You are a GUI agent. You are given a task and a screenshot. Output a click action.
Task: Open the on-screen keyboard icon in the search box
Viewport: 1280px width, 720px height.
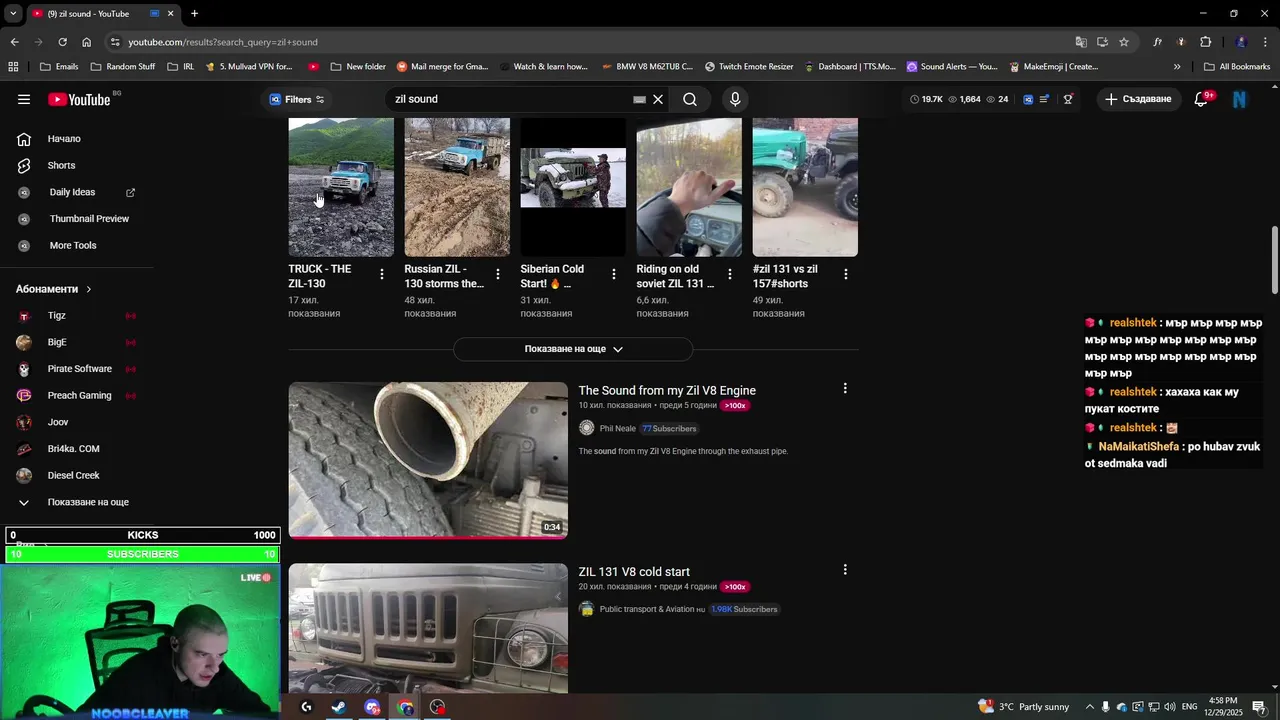[639, 99]
